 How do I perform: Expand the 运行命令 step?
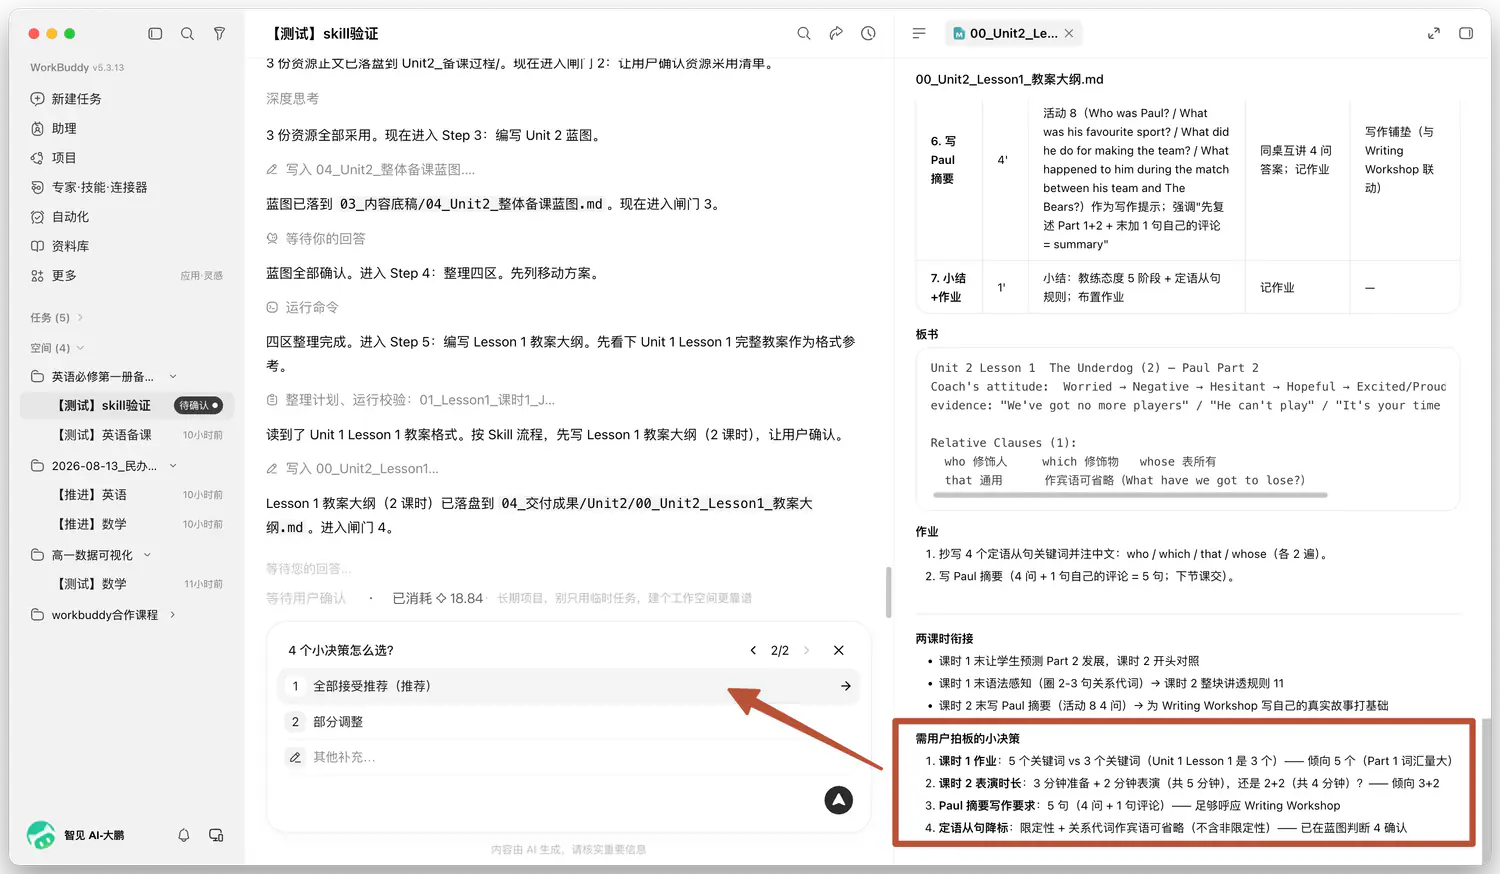[x=302, y=307]
